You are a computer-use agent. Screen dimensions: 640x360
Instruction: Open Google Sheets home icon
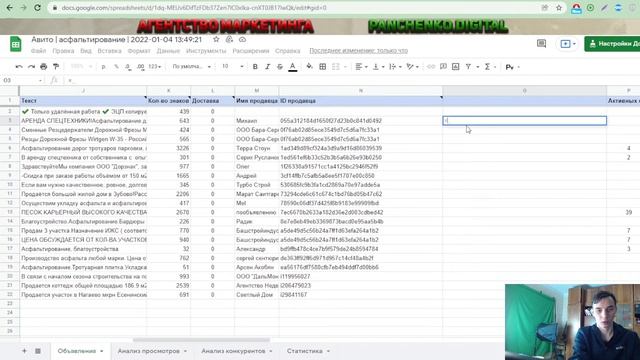[x=16, y=44]
